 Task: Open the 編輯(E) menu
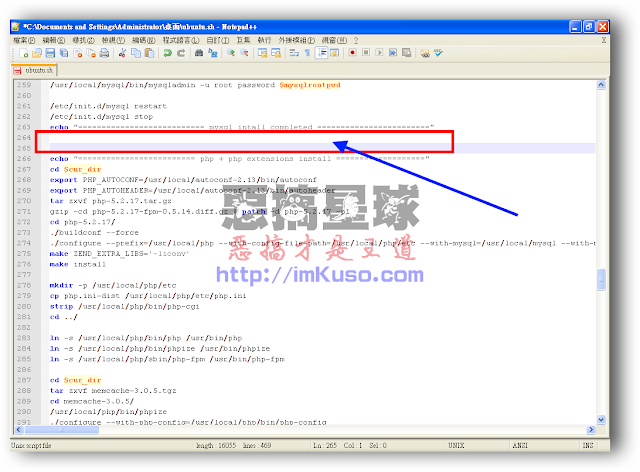pos(53,40)
